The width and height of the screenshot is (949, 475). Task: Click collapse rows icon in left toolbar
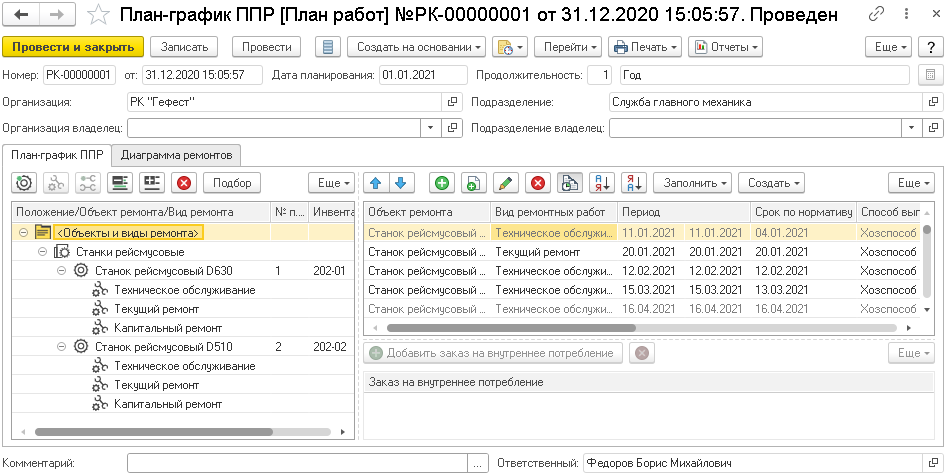click(x=152, y=183)
